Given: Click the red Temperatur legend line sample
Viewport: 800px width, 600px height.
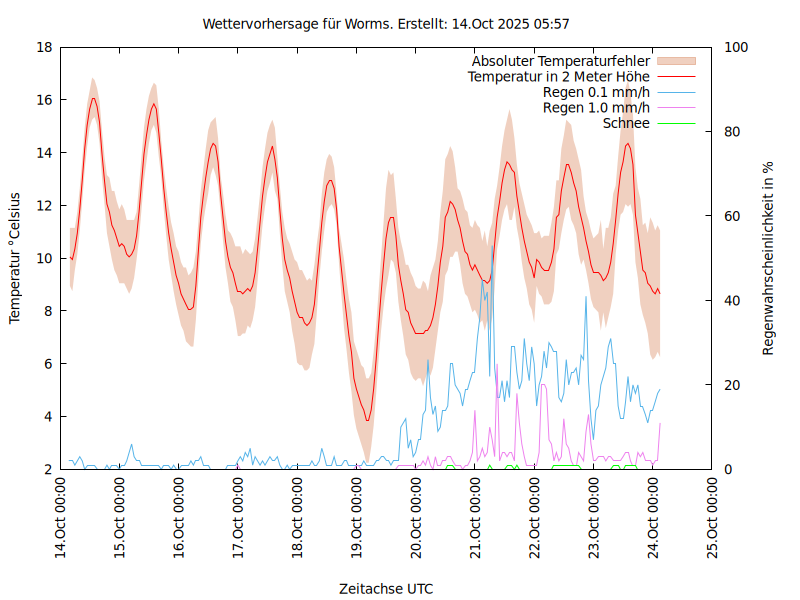Looking at the screenshot, I should [x=675, y=77].
